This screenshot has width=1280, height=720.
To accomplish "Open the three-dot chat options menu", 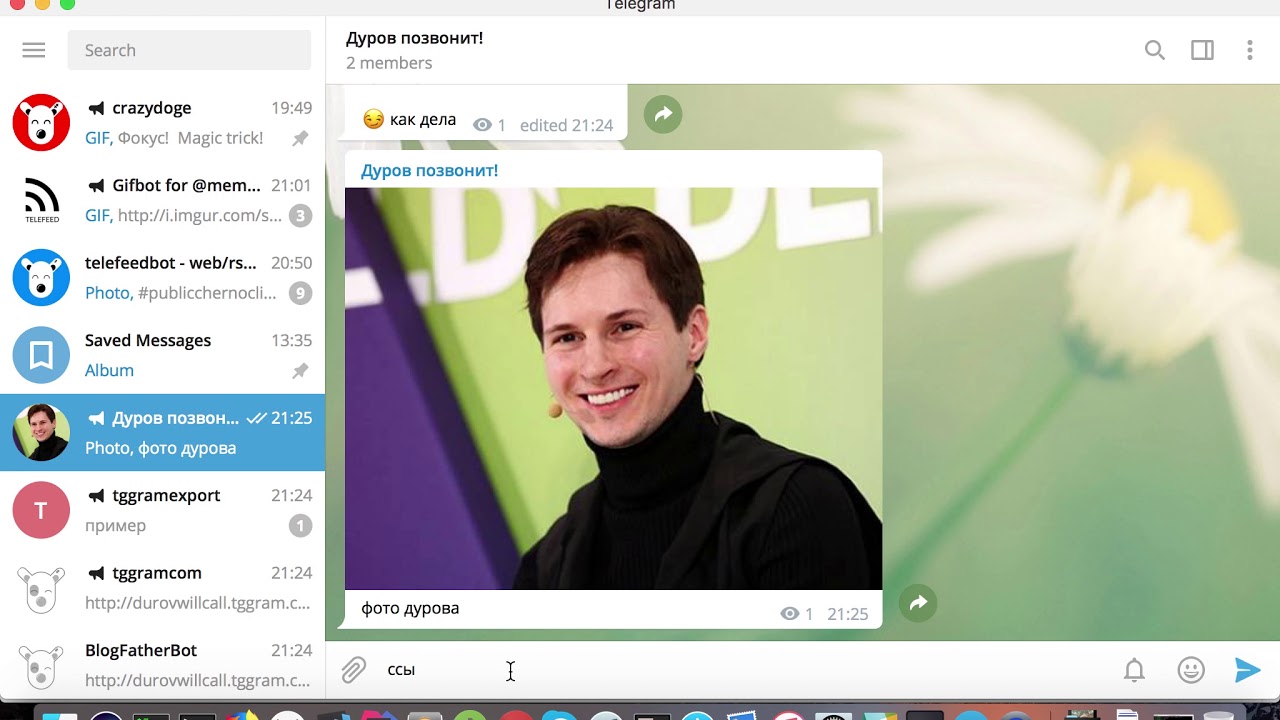I will (x=1250, y=50).
